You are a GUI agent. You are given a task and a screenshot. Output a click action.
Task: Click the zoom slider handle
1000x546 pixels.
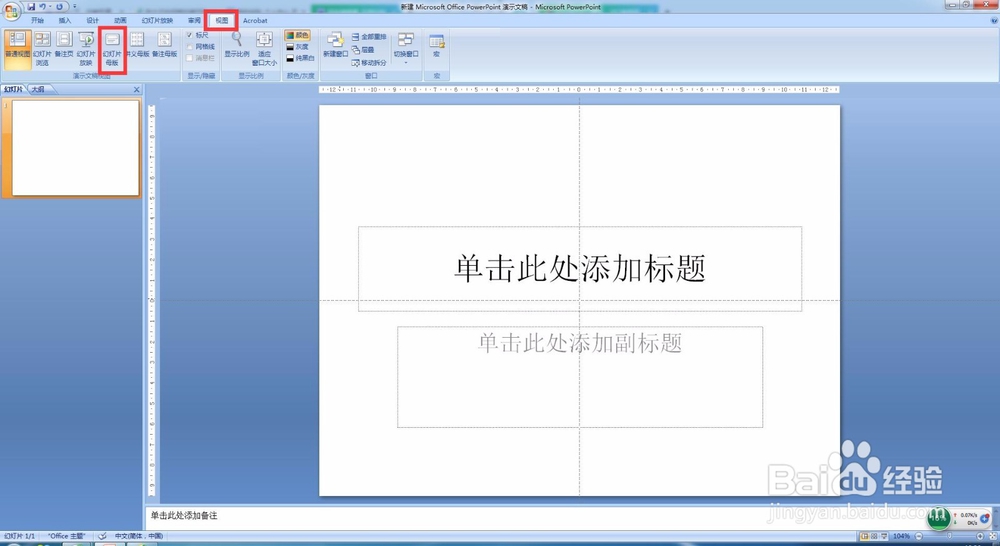(x=948, y=536)
